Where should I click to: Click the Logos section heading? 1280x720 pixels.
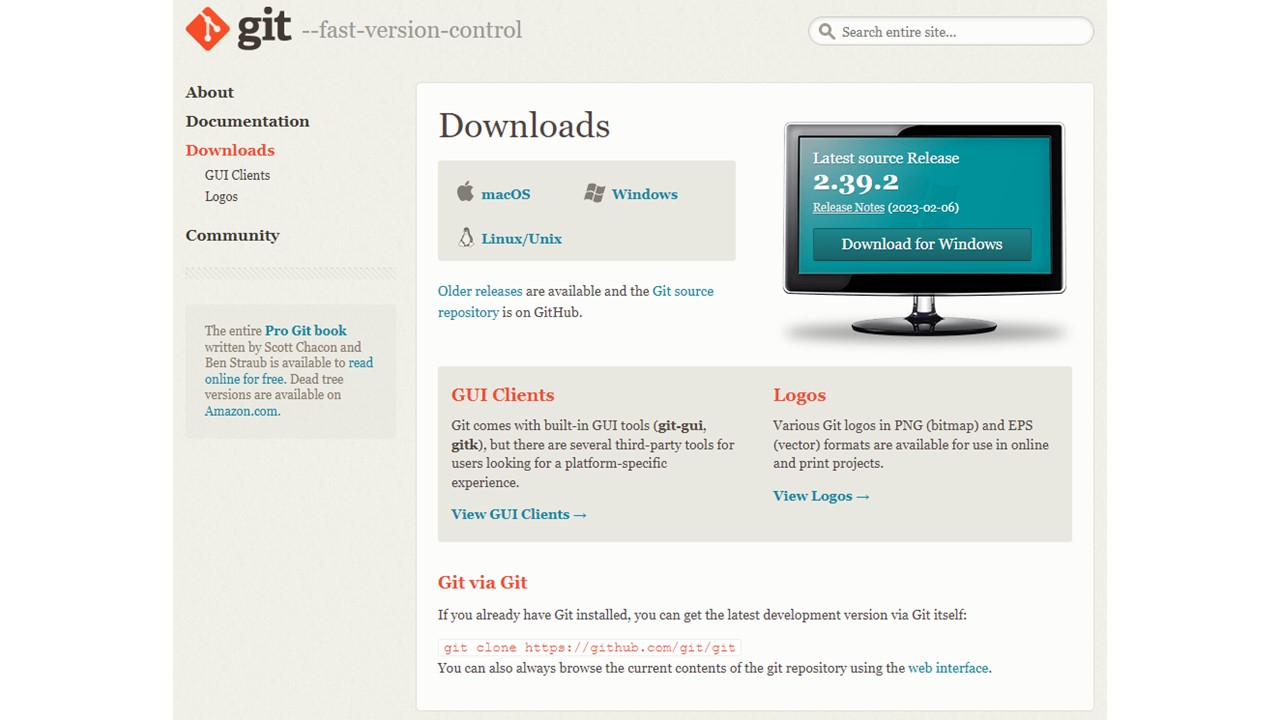pos(799,395)
